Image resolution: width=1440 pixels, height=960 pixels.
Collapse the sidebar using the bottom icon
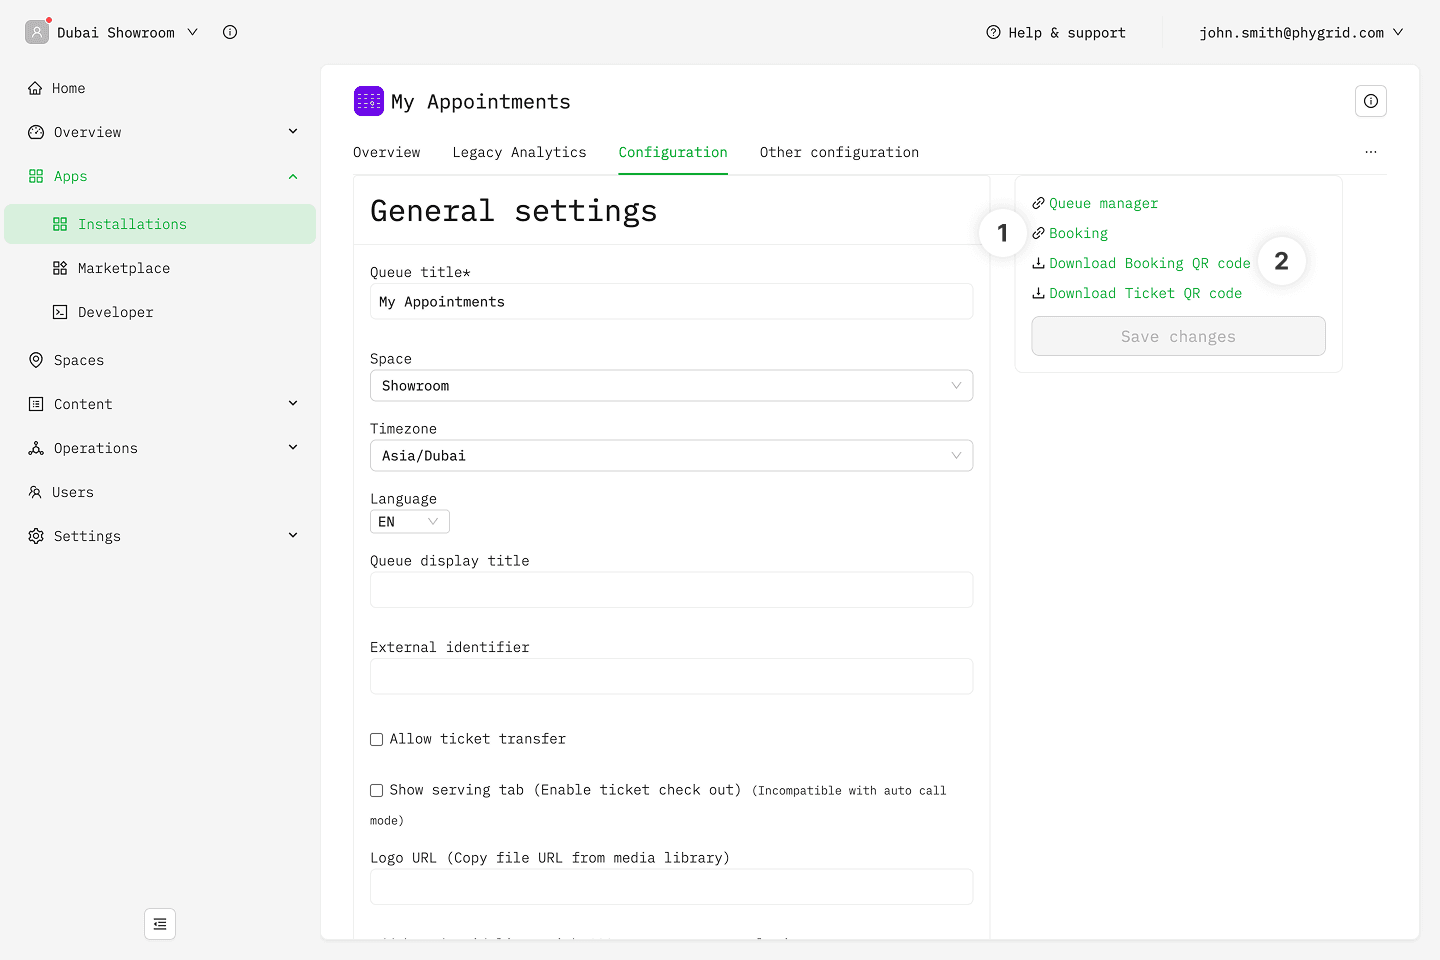pos(160,924)
